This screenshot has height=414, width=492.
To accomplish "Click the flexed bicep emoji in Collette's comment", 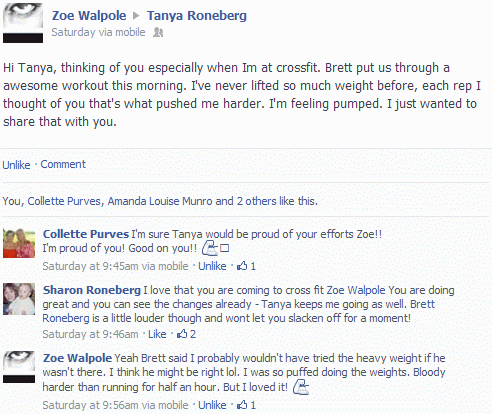I will pos(210,248).
